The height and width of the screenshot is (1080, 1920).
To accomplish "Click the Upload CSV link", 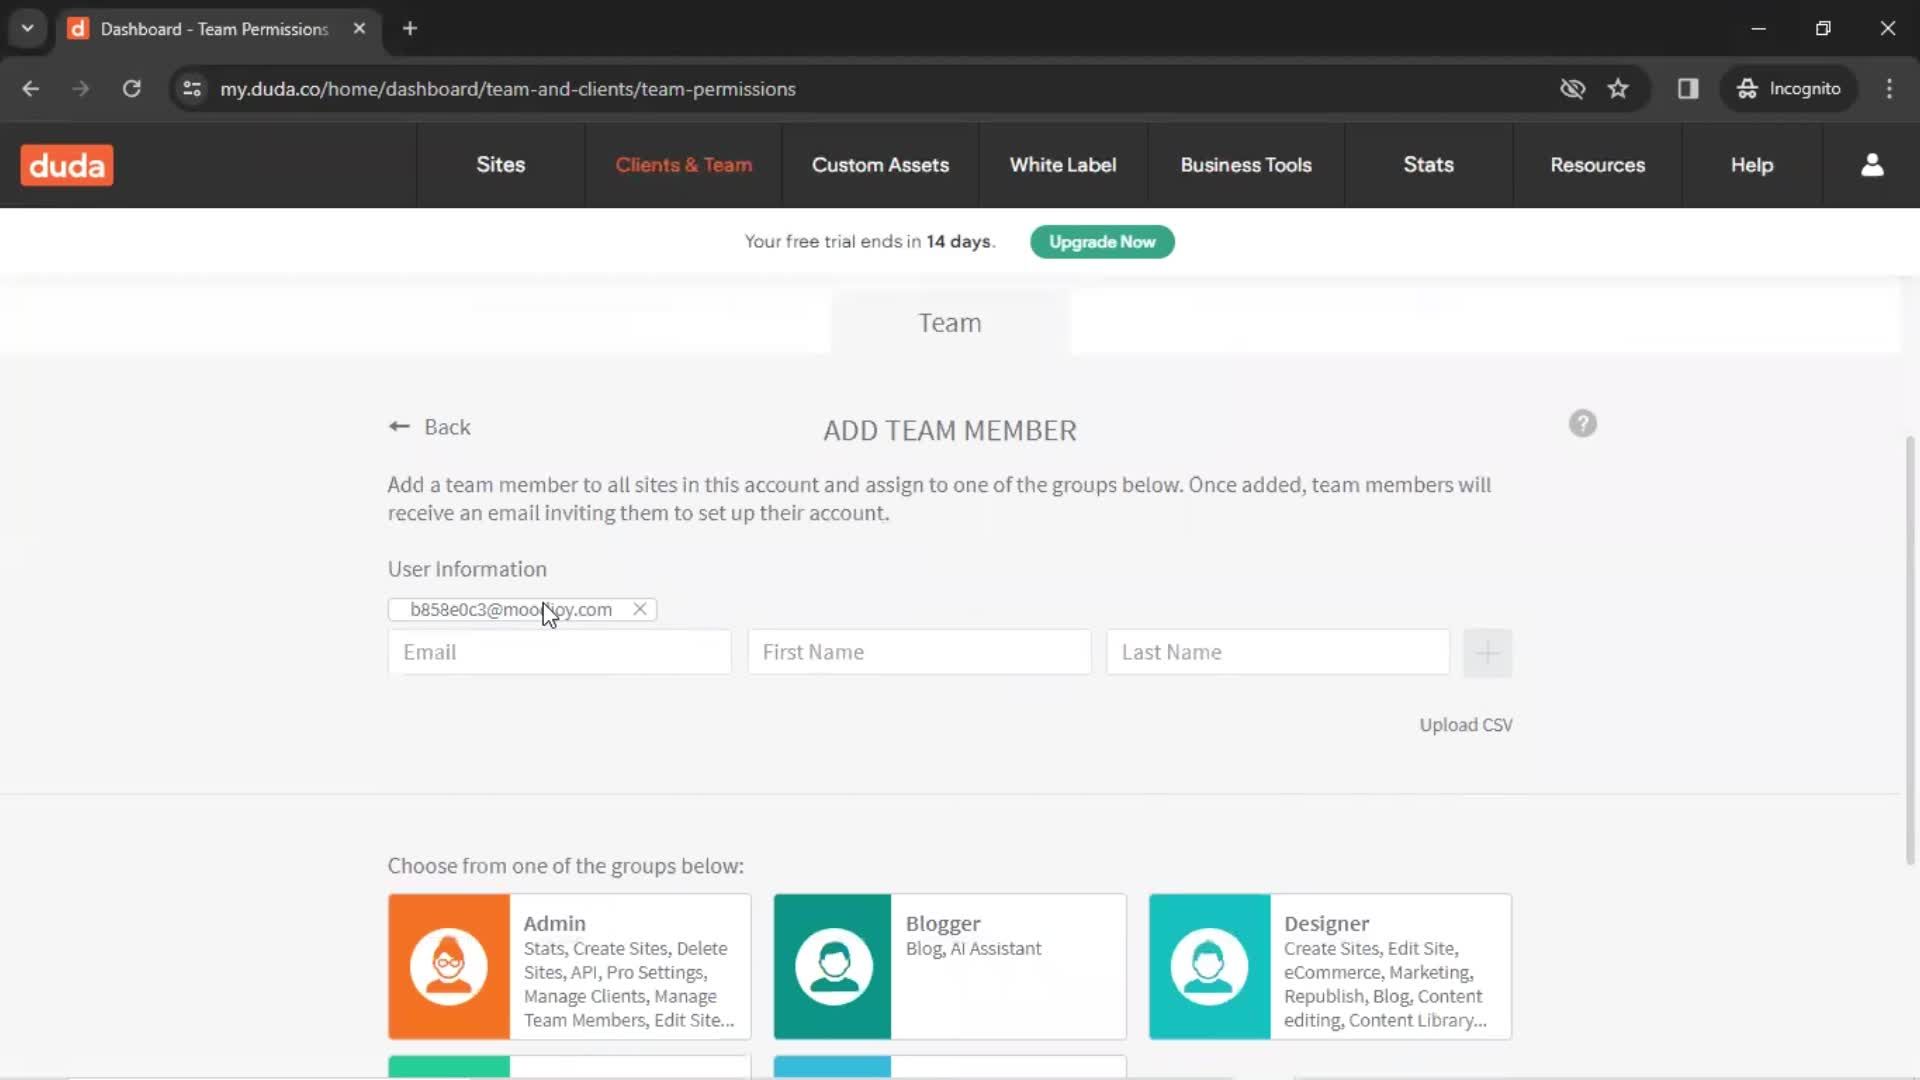I will click(x=1465, y=725).
